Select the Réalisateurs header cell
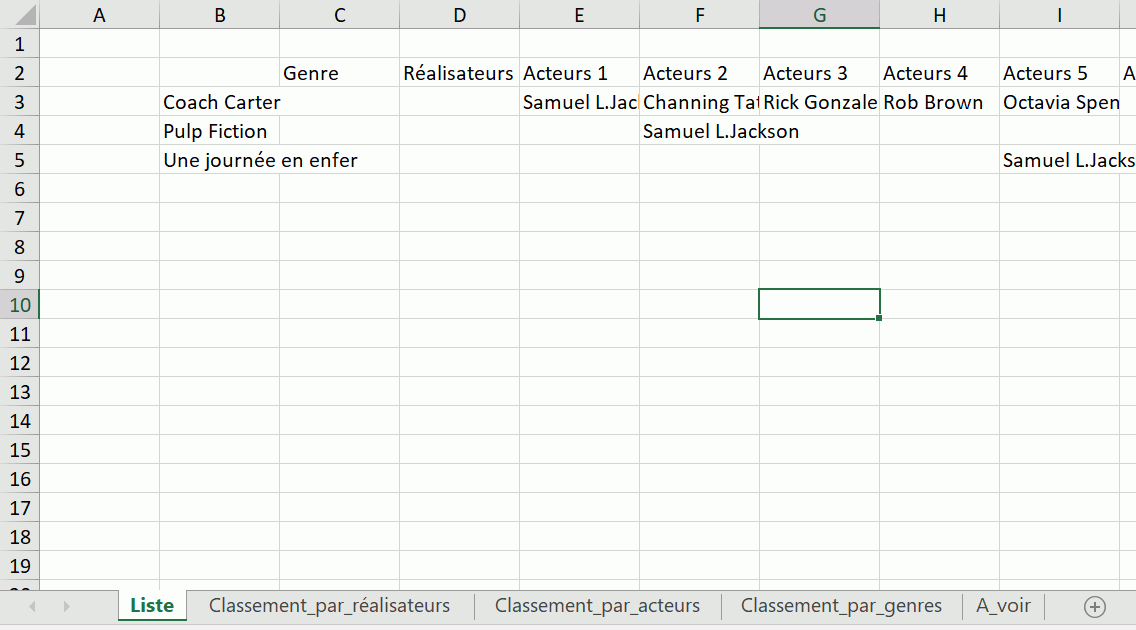Screen dimensions: 1136x630 [x=459, y=73]
